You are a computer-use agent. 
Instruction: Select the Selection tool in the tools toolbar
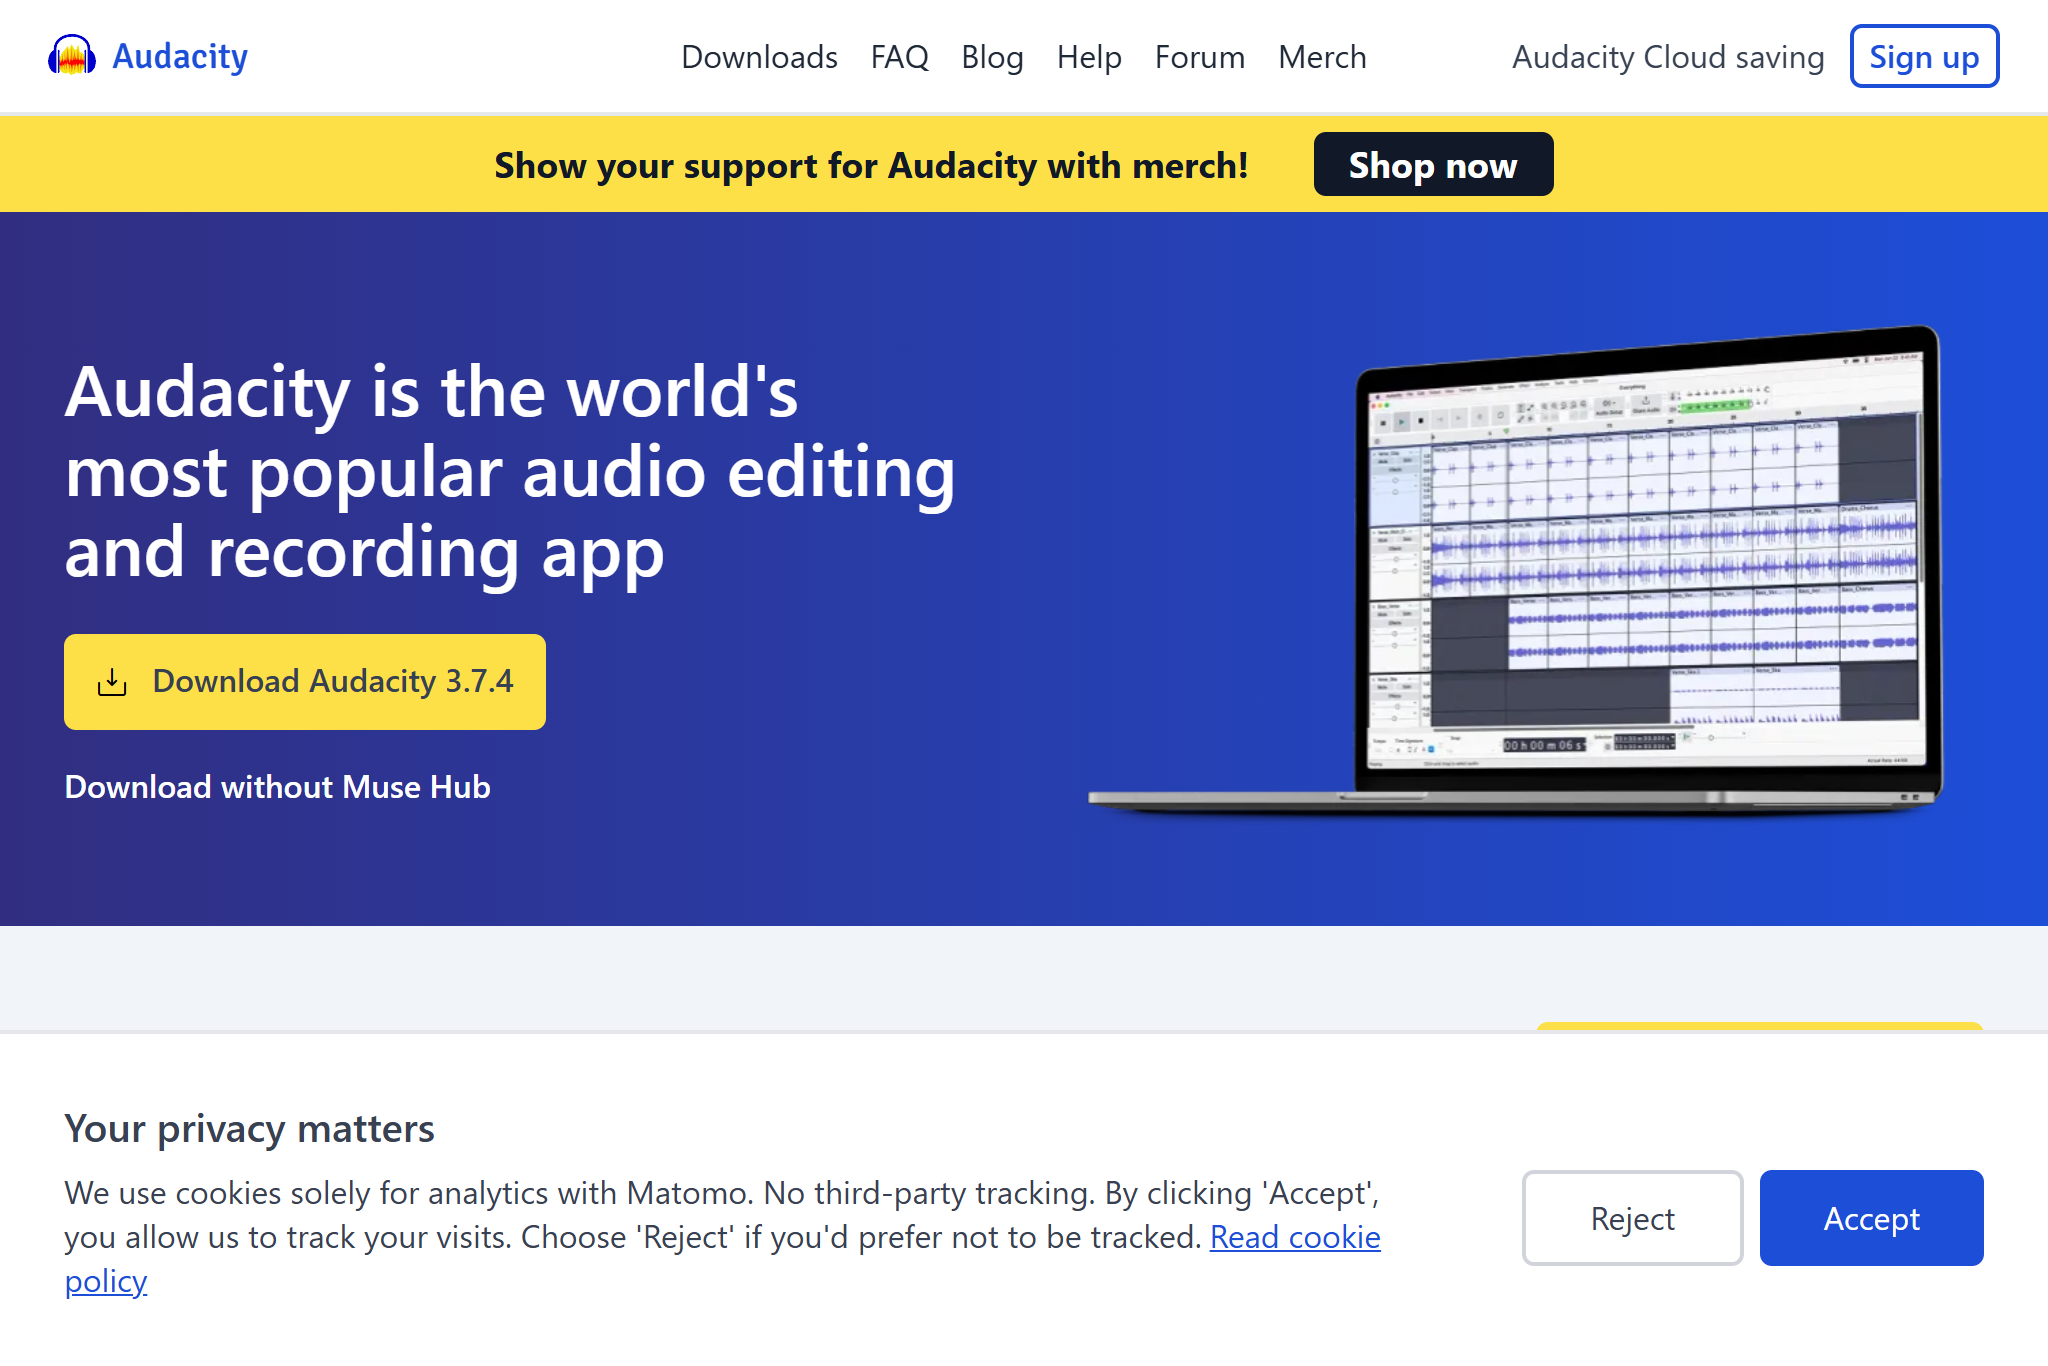click(x=1521, y=408)
